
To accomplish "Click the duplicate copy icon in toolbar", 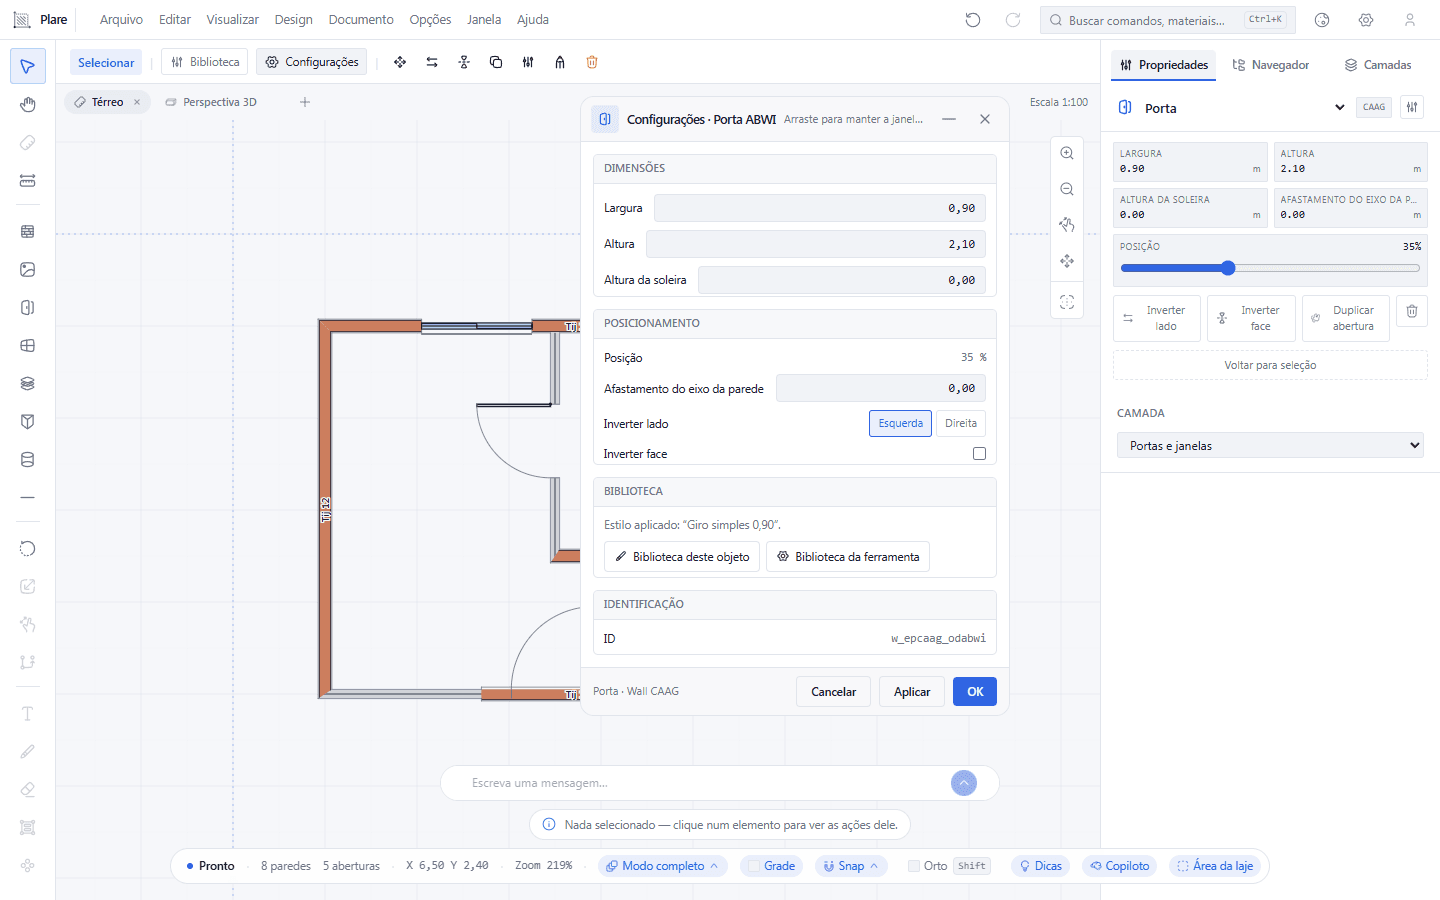I will (x=496, y=62).
